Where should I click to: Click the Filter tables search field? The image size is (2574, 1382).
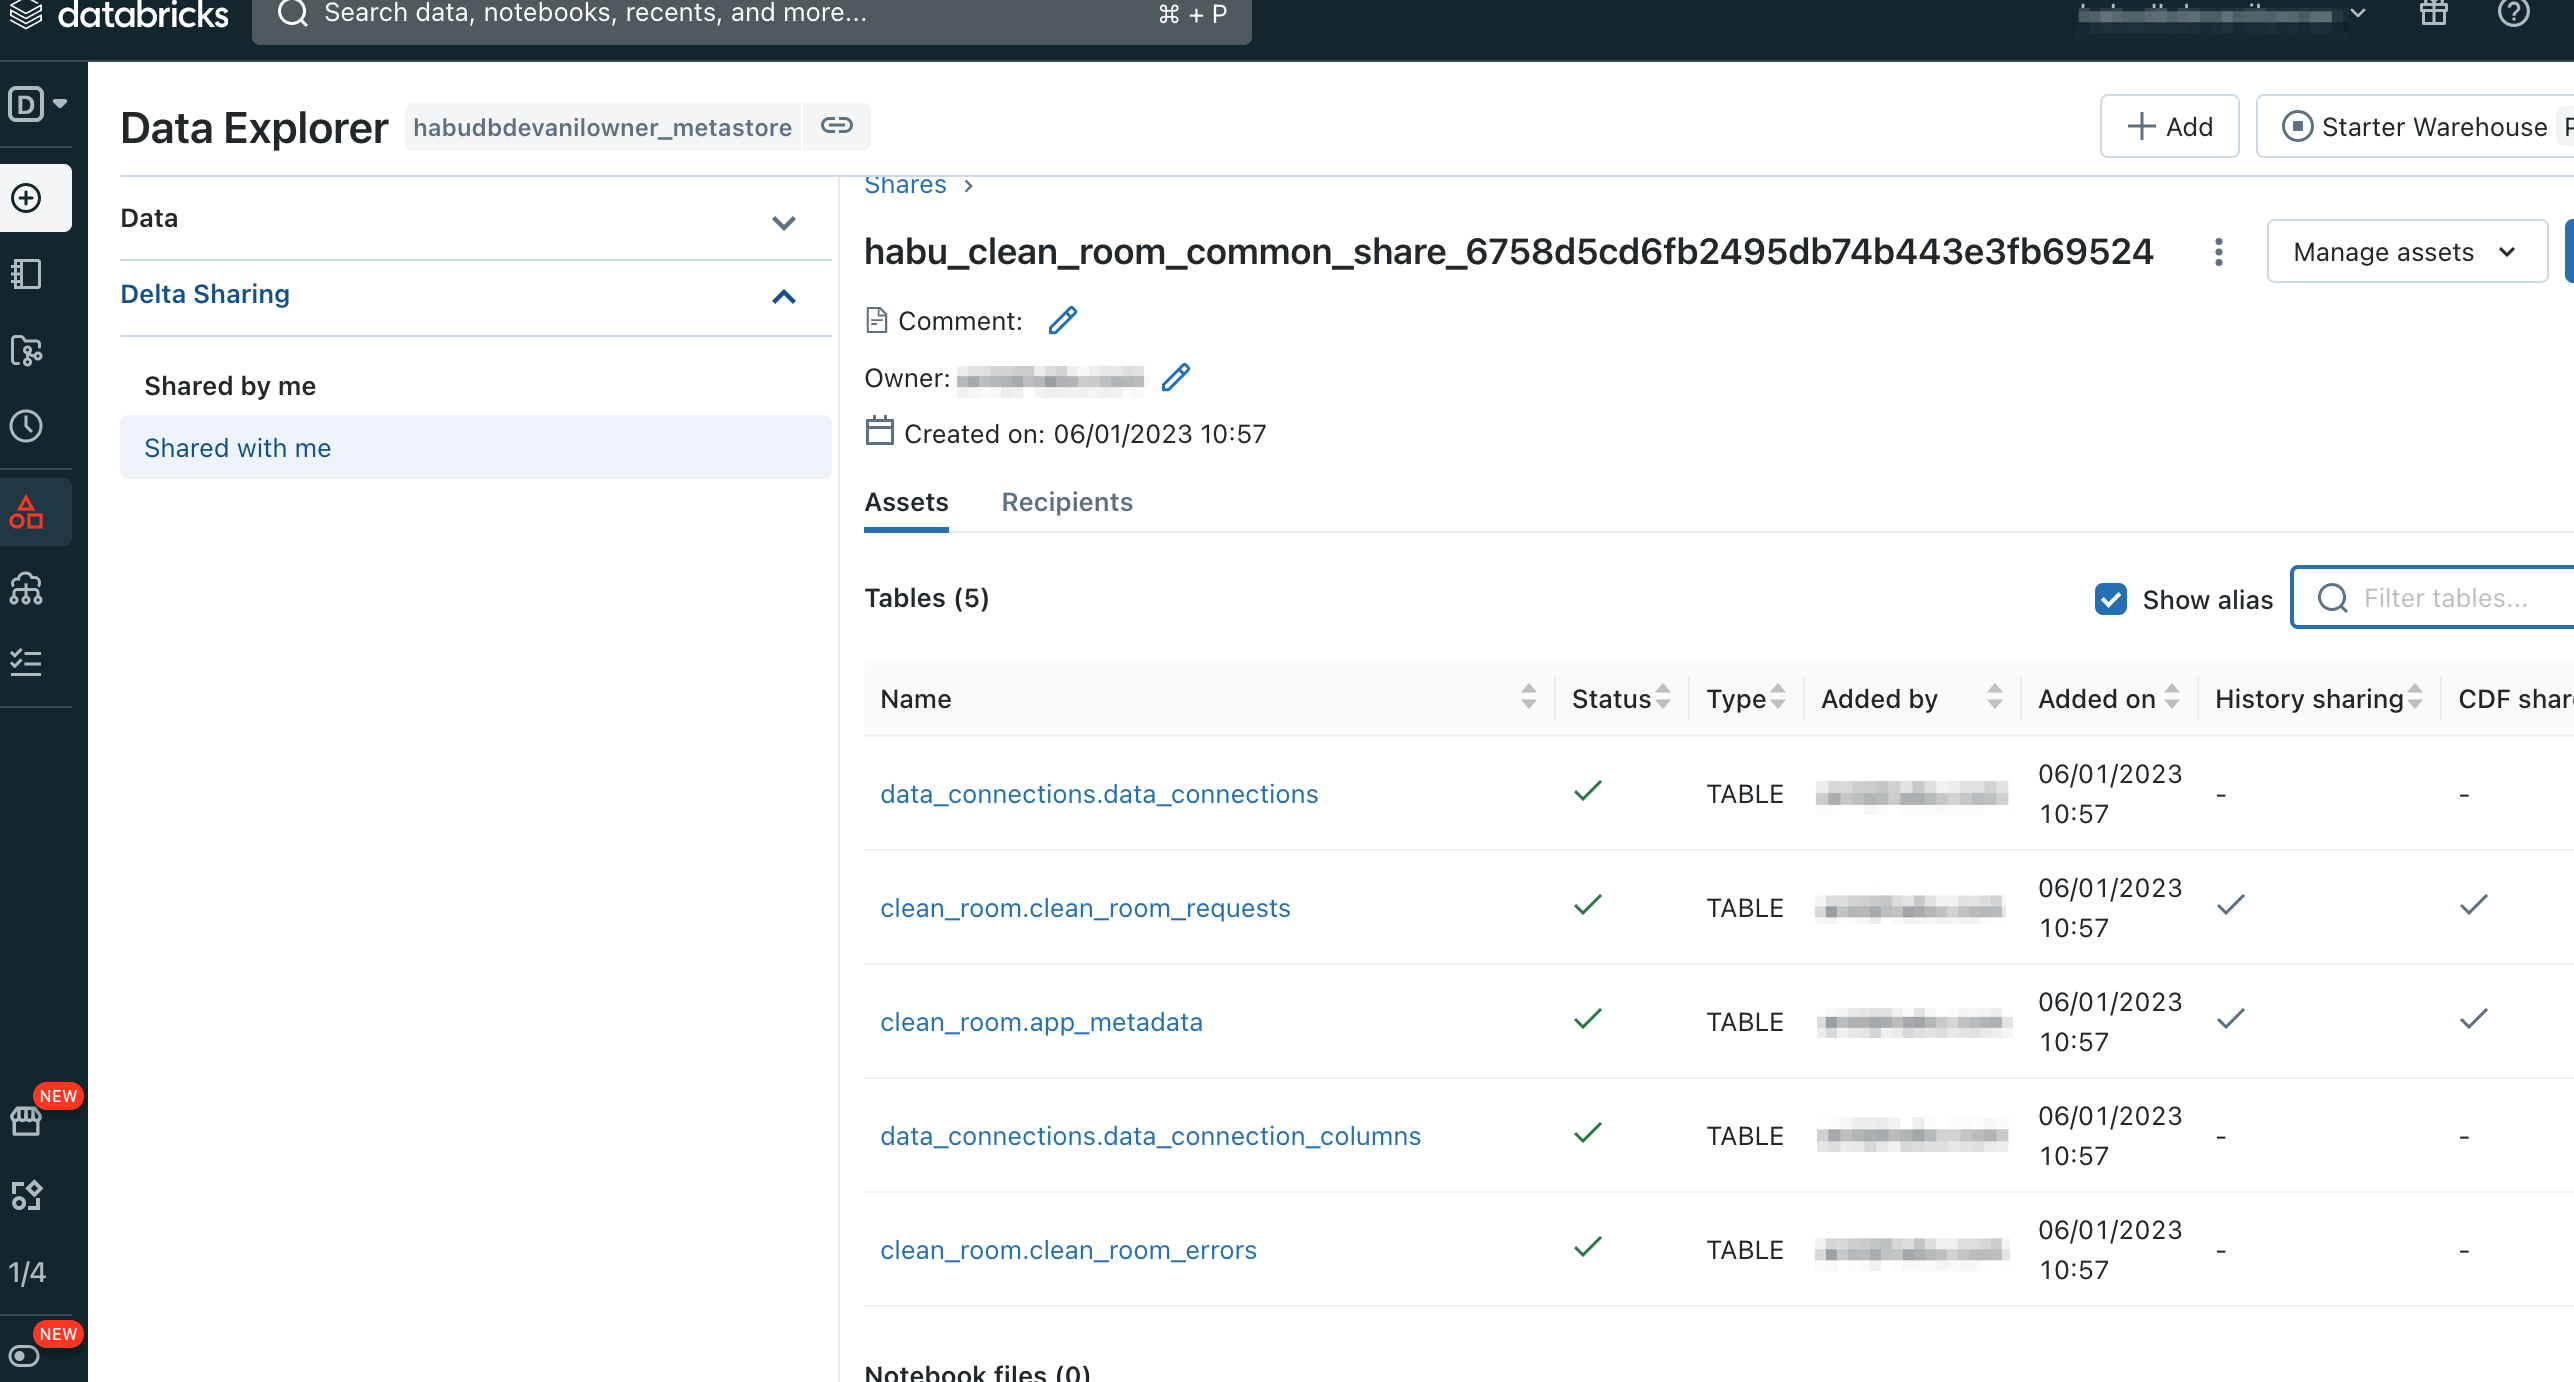click(2445, 598)
